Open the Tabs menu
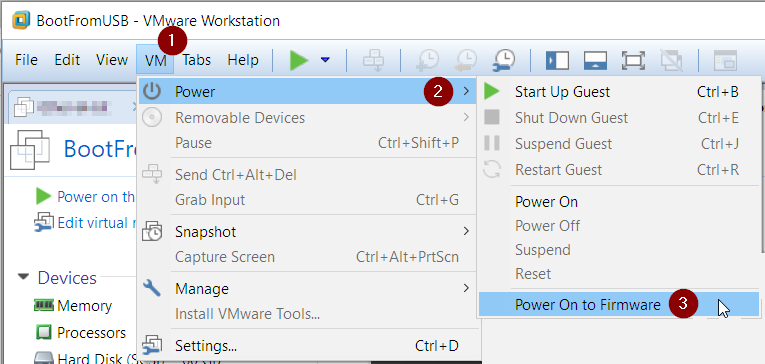The image size is (765, 364). click(x=197, y=60)
